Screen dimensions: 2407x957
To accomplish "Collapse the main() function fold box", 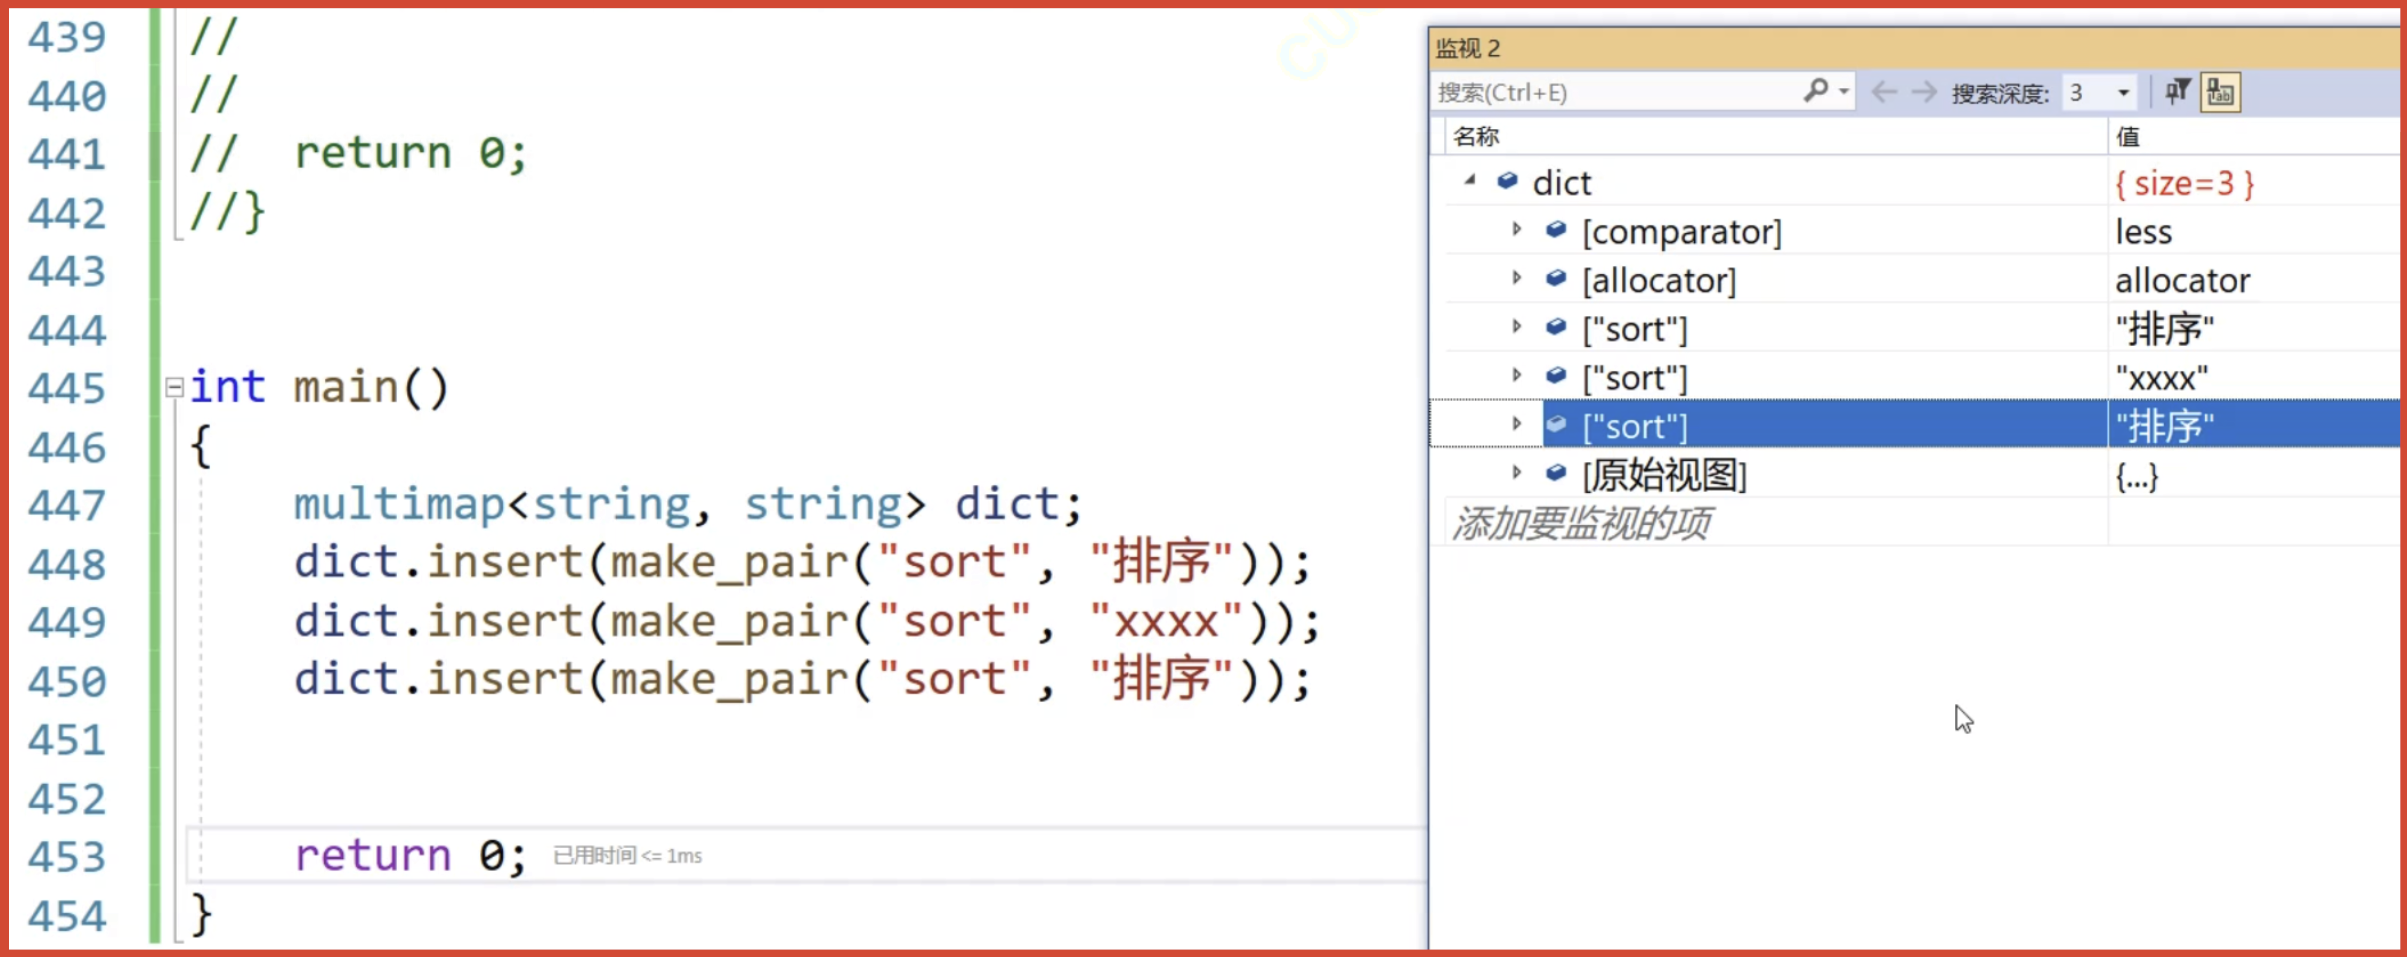I will click(174, 387).
